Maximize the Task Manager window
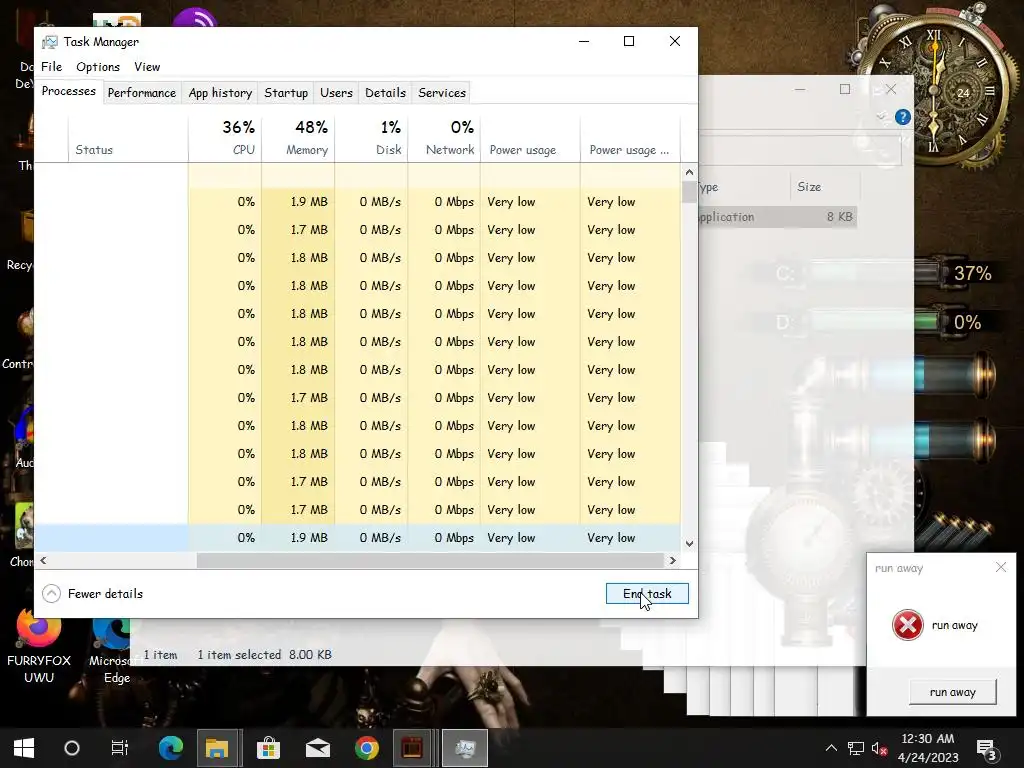The image size is (1024, 768). pos(629,41)
